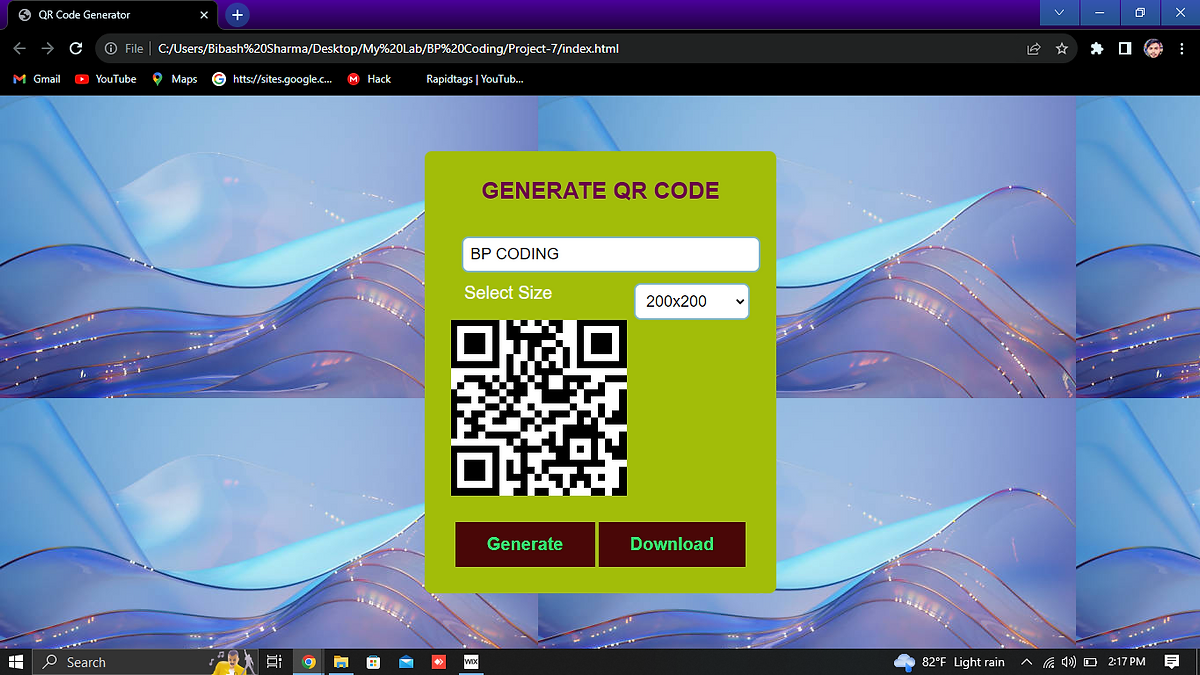Image resolution: width=1200 pixels, height=675 pixels.
Task: Expand the tab search chevron
Action: [1060, 13]
